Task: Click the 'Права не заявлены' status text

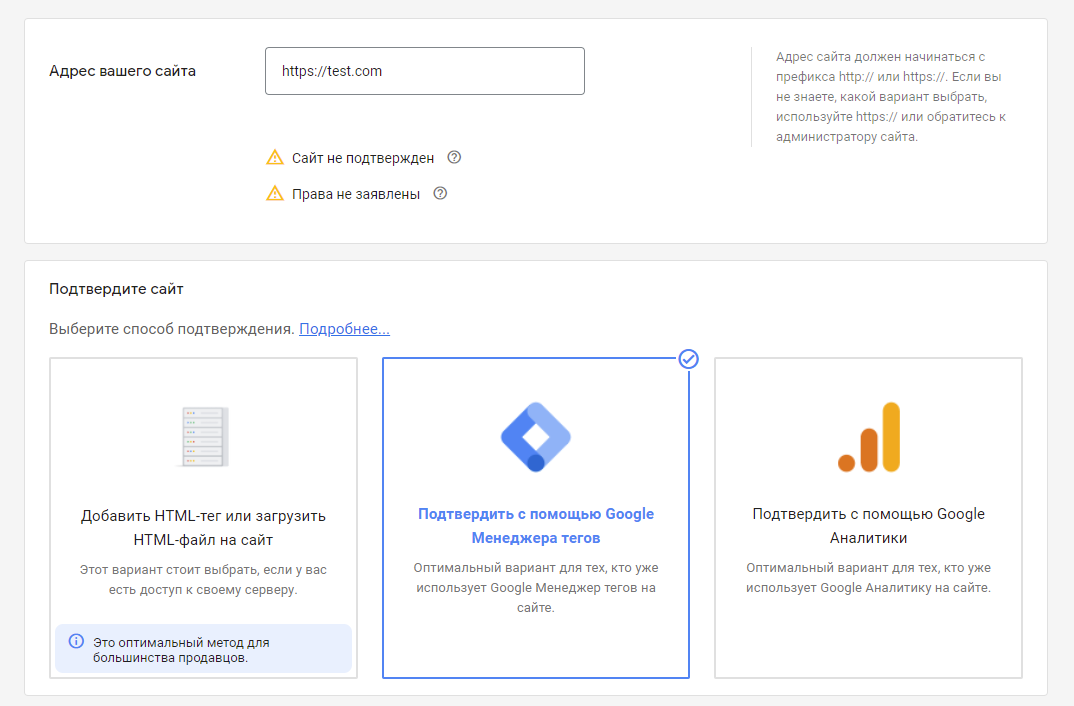Action: pyautogui.click(x=356, y=194)
